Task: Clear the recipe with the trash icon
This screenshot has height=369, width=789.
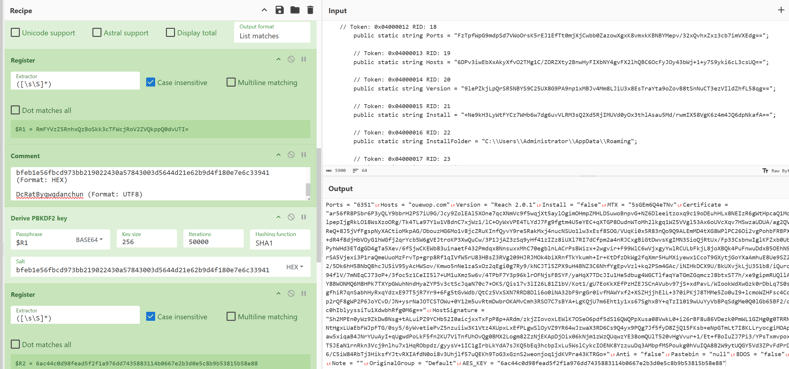Action: pos(310,10)
